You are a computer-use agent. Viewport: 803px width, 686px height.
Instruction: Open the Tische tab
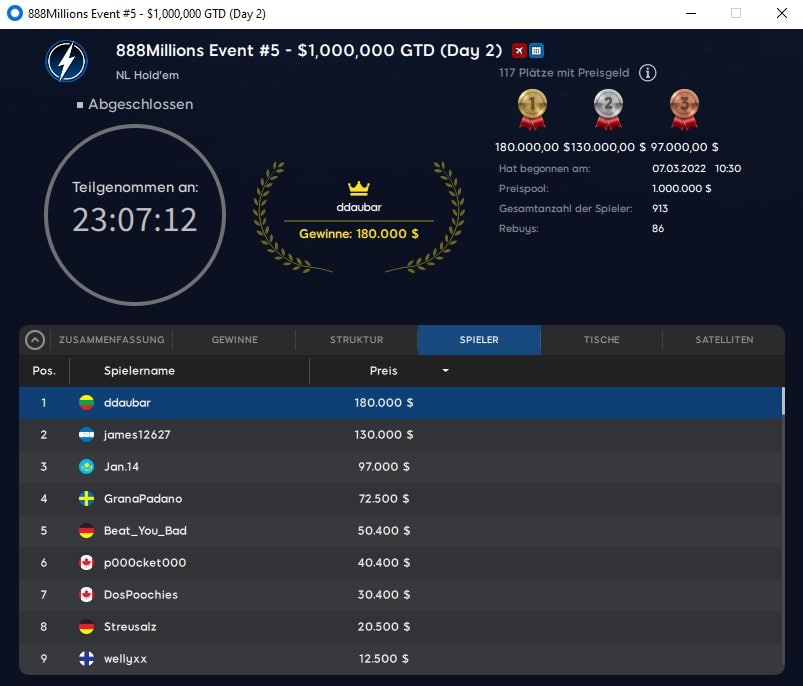click(x=601, y=340)
